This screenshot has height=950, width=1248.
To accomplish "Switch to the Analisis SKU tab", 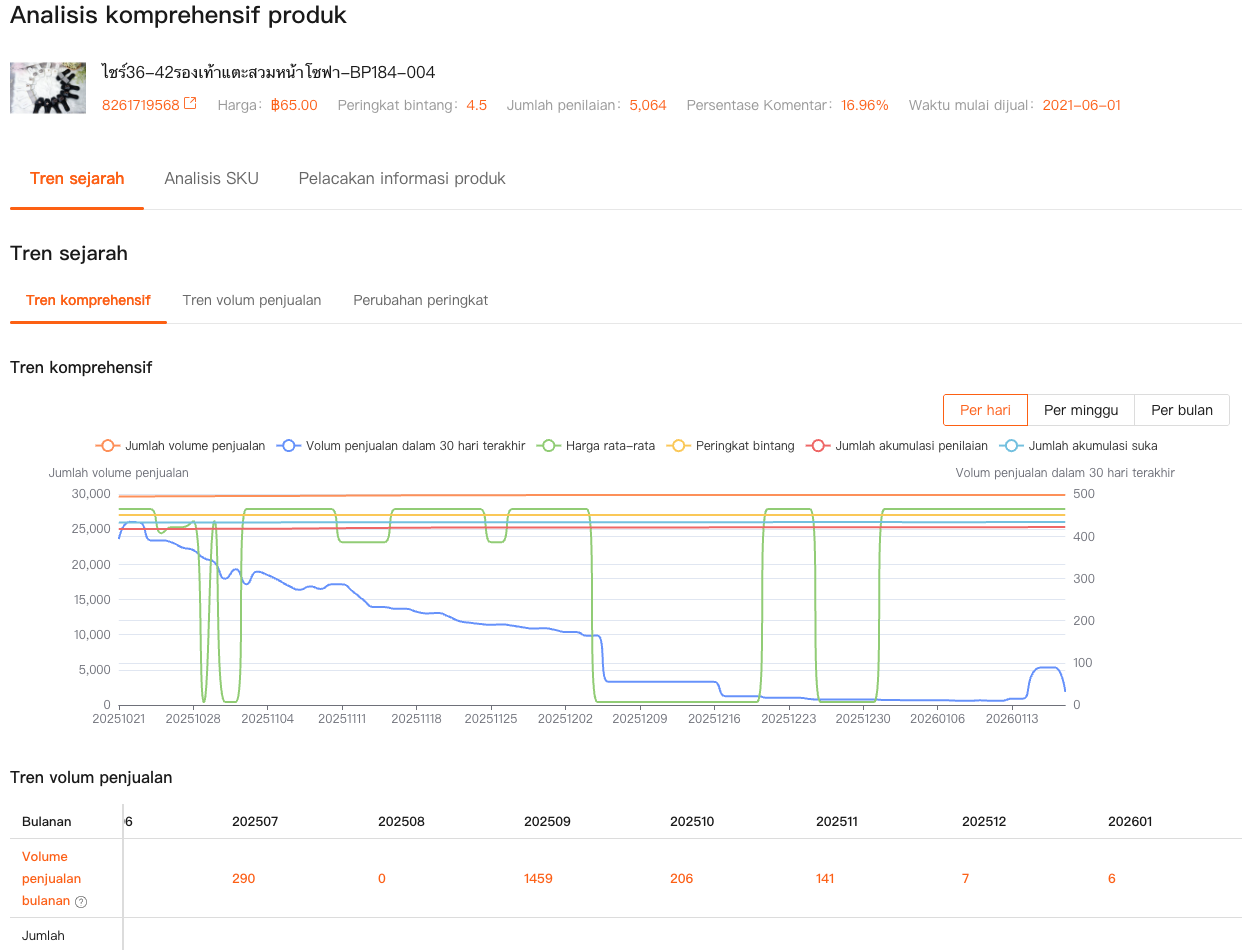I will [211, 179].
